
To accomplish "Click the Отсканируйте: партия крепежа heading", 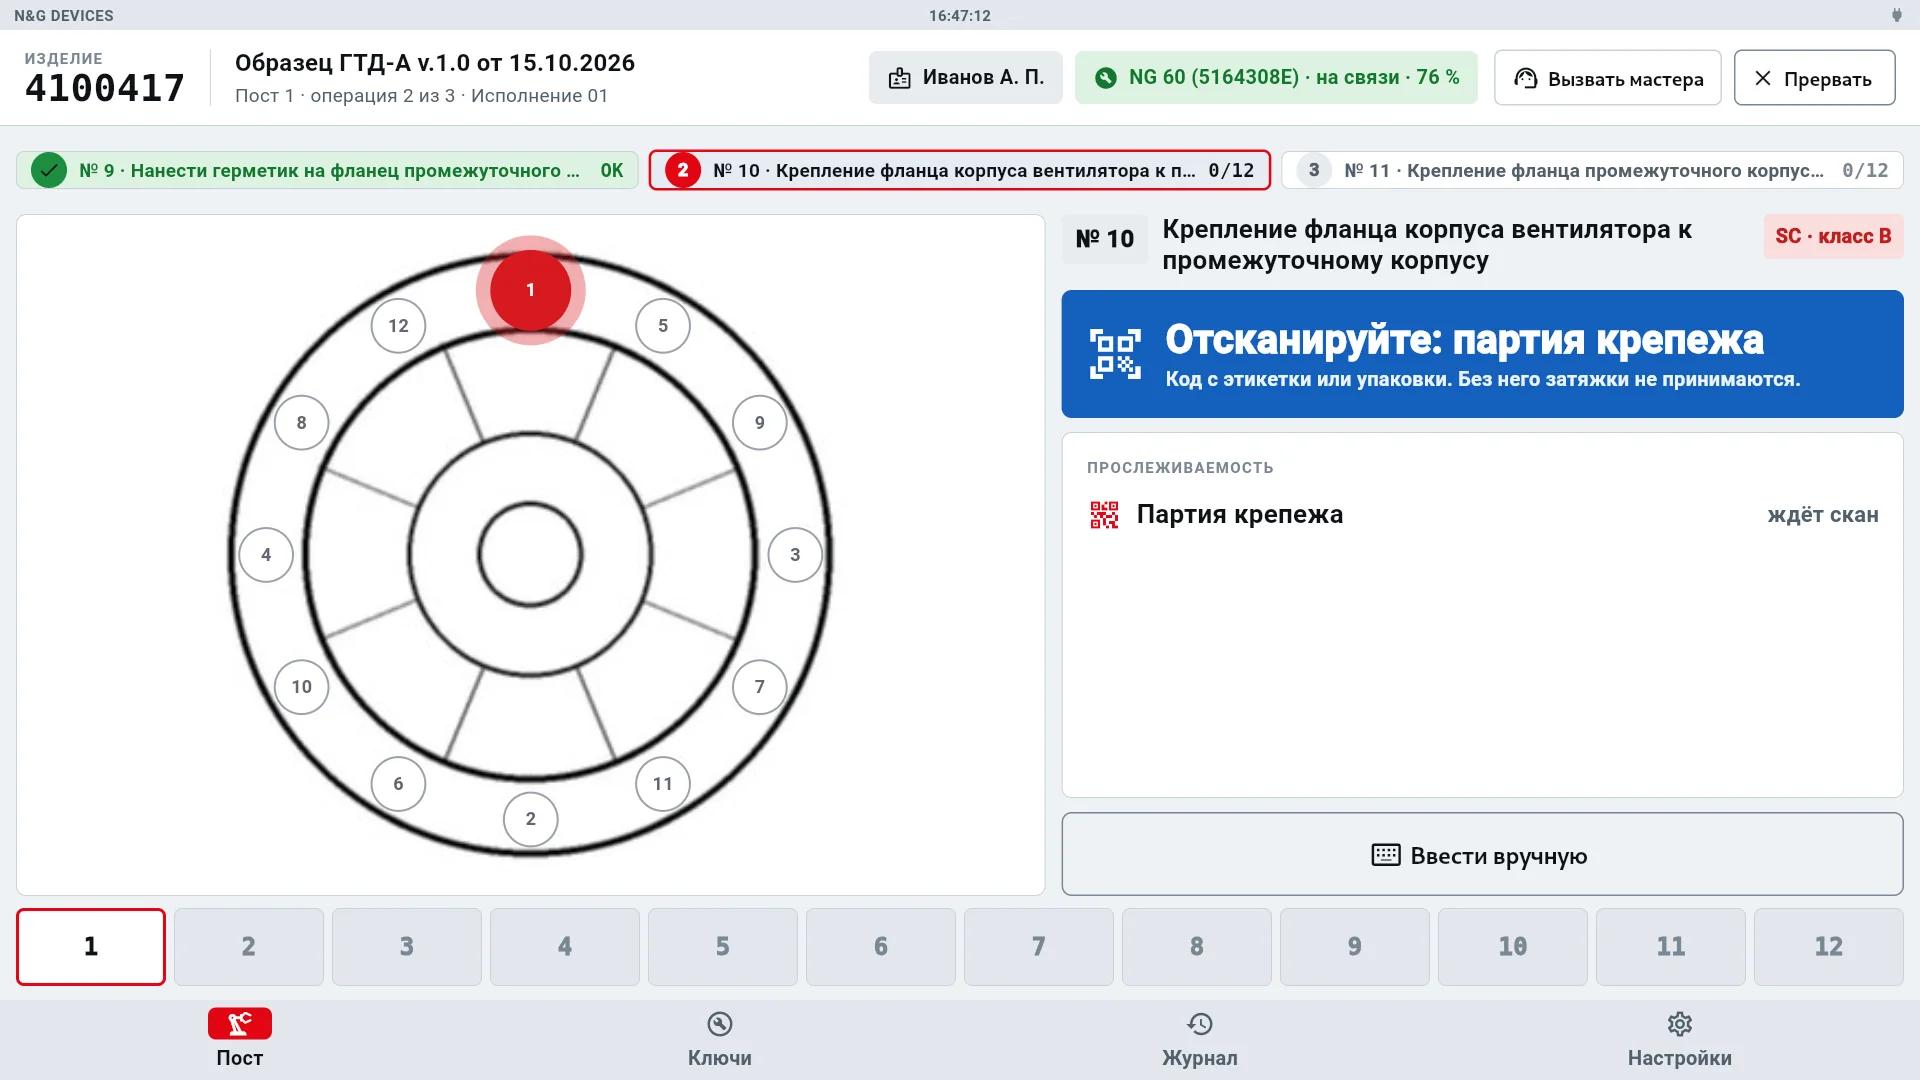I will click(1464, 340).
